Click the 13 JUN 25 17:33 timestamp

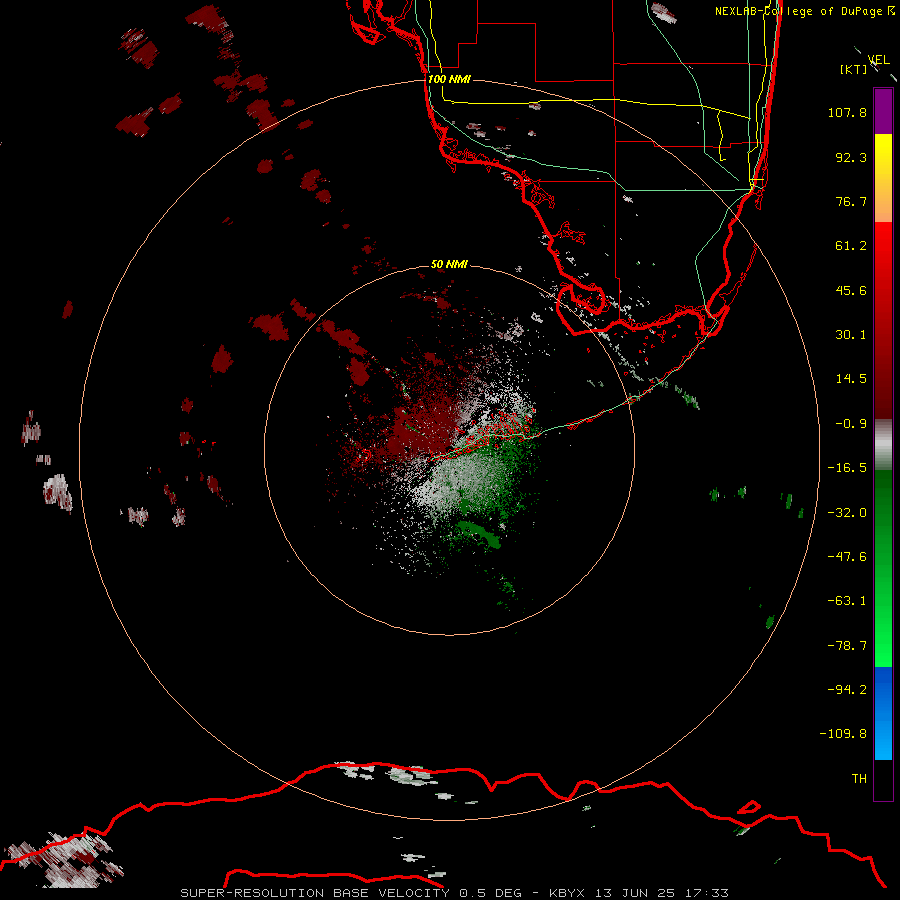tap(661, 893)
